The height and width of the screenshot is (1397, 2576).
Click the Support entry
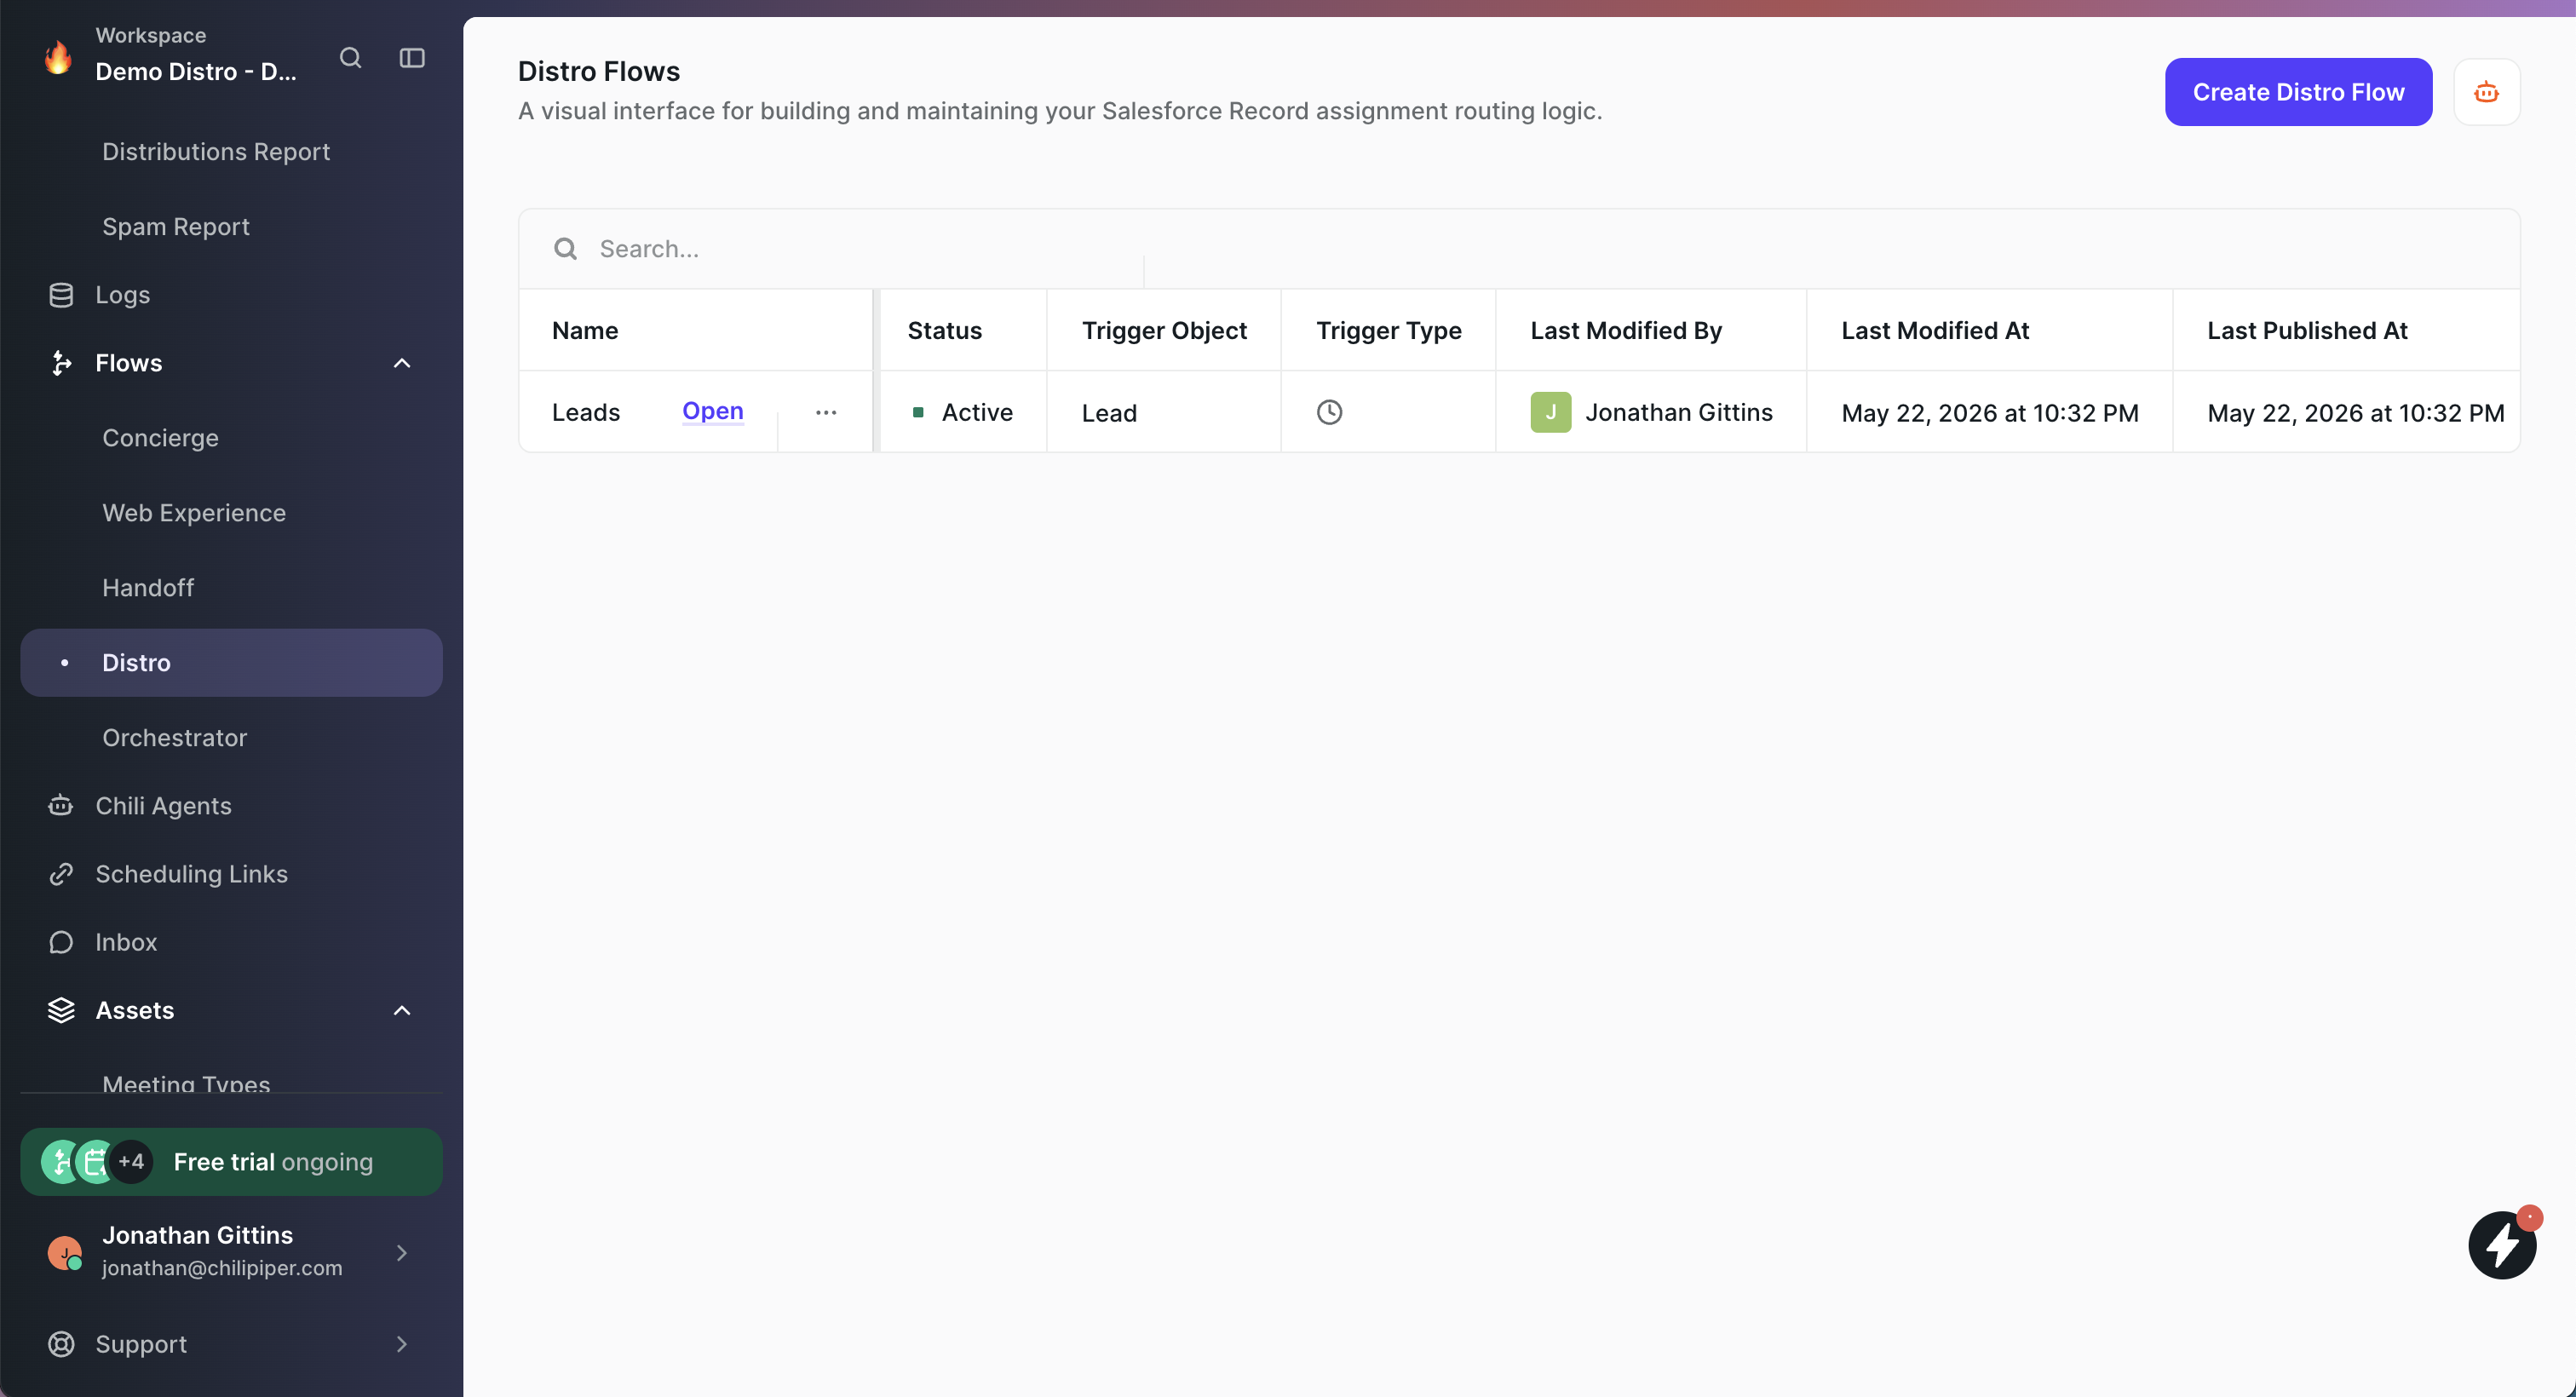pos(231,1344)
